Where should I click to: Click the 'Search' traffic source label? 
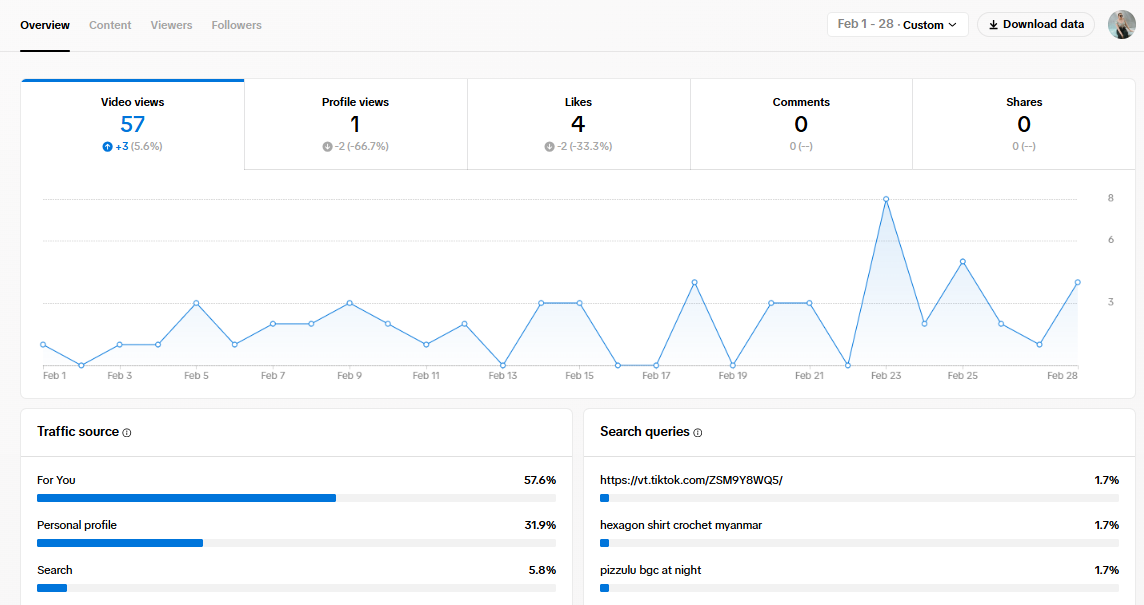pyautogui.click(x=55, y=570)
